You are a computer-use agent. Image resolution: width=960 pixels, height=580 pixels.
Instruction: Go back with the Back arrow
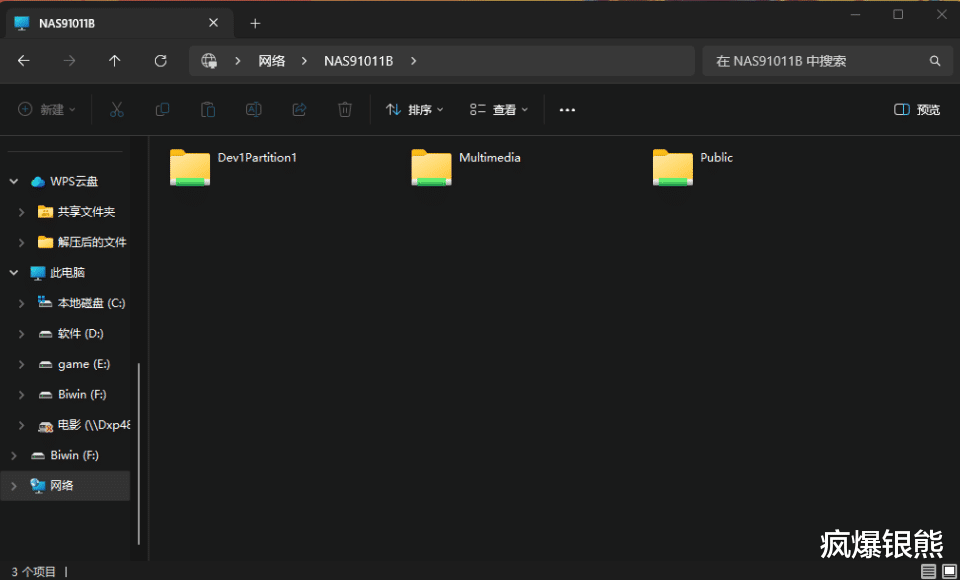23,61
